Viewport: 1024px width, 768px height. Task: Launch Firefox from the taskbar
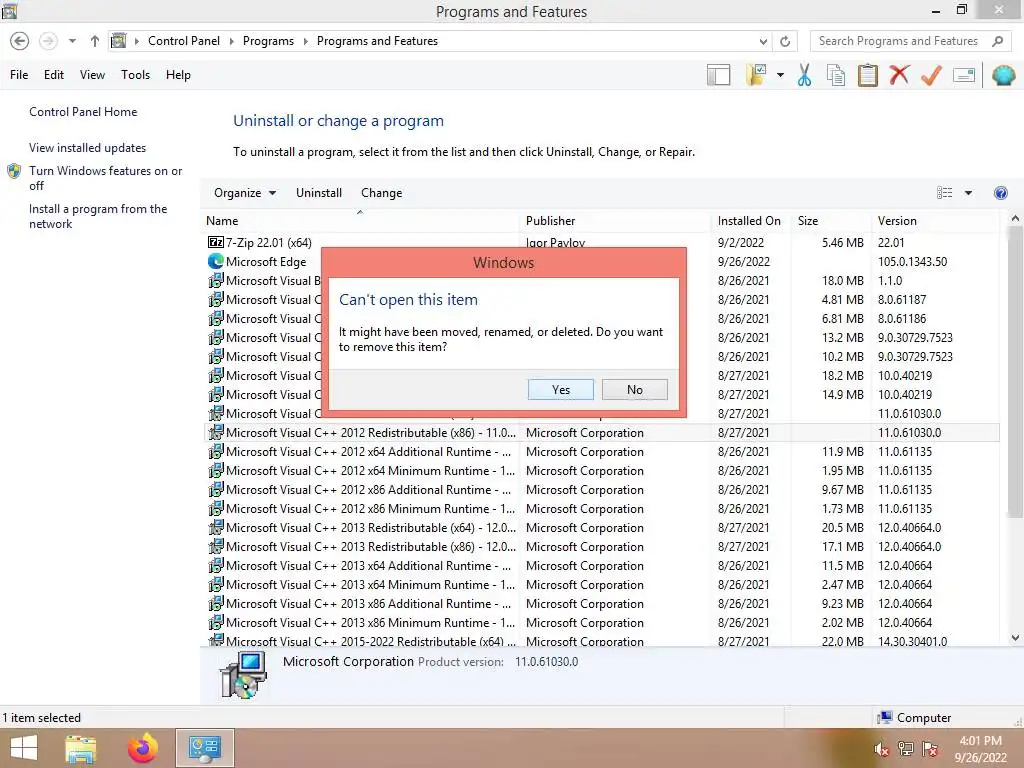(143, 748)
